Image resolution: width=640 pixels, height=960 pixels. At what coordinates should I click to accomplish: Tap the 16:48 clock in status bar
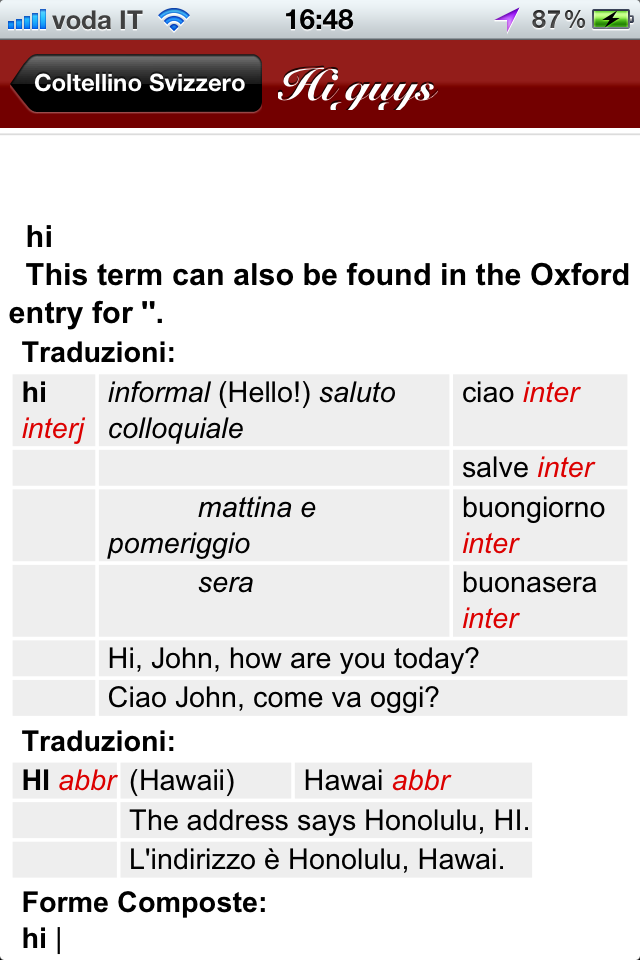pyautogui.click(x=319, y=19)
